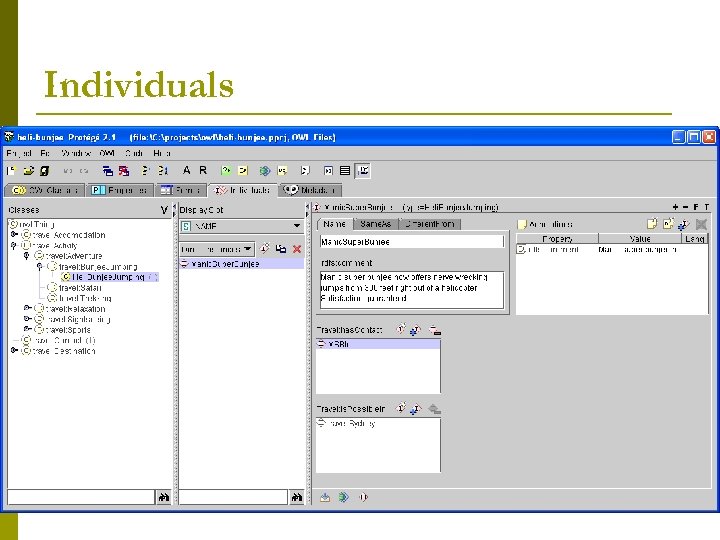Screen dimensions: 720x540
Task: Create a new annotation value icon
Action: click(x=652, y=224)
